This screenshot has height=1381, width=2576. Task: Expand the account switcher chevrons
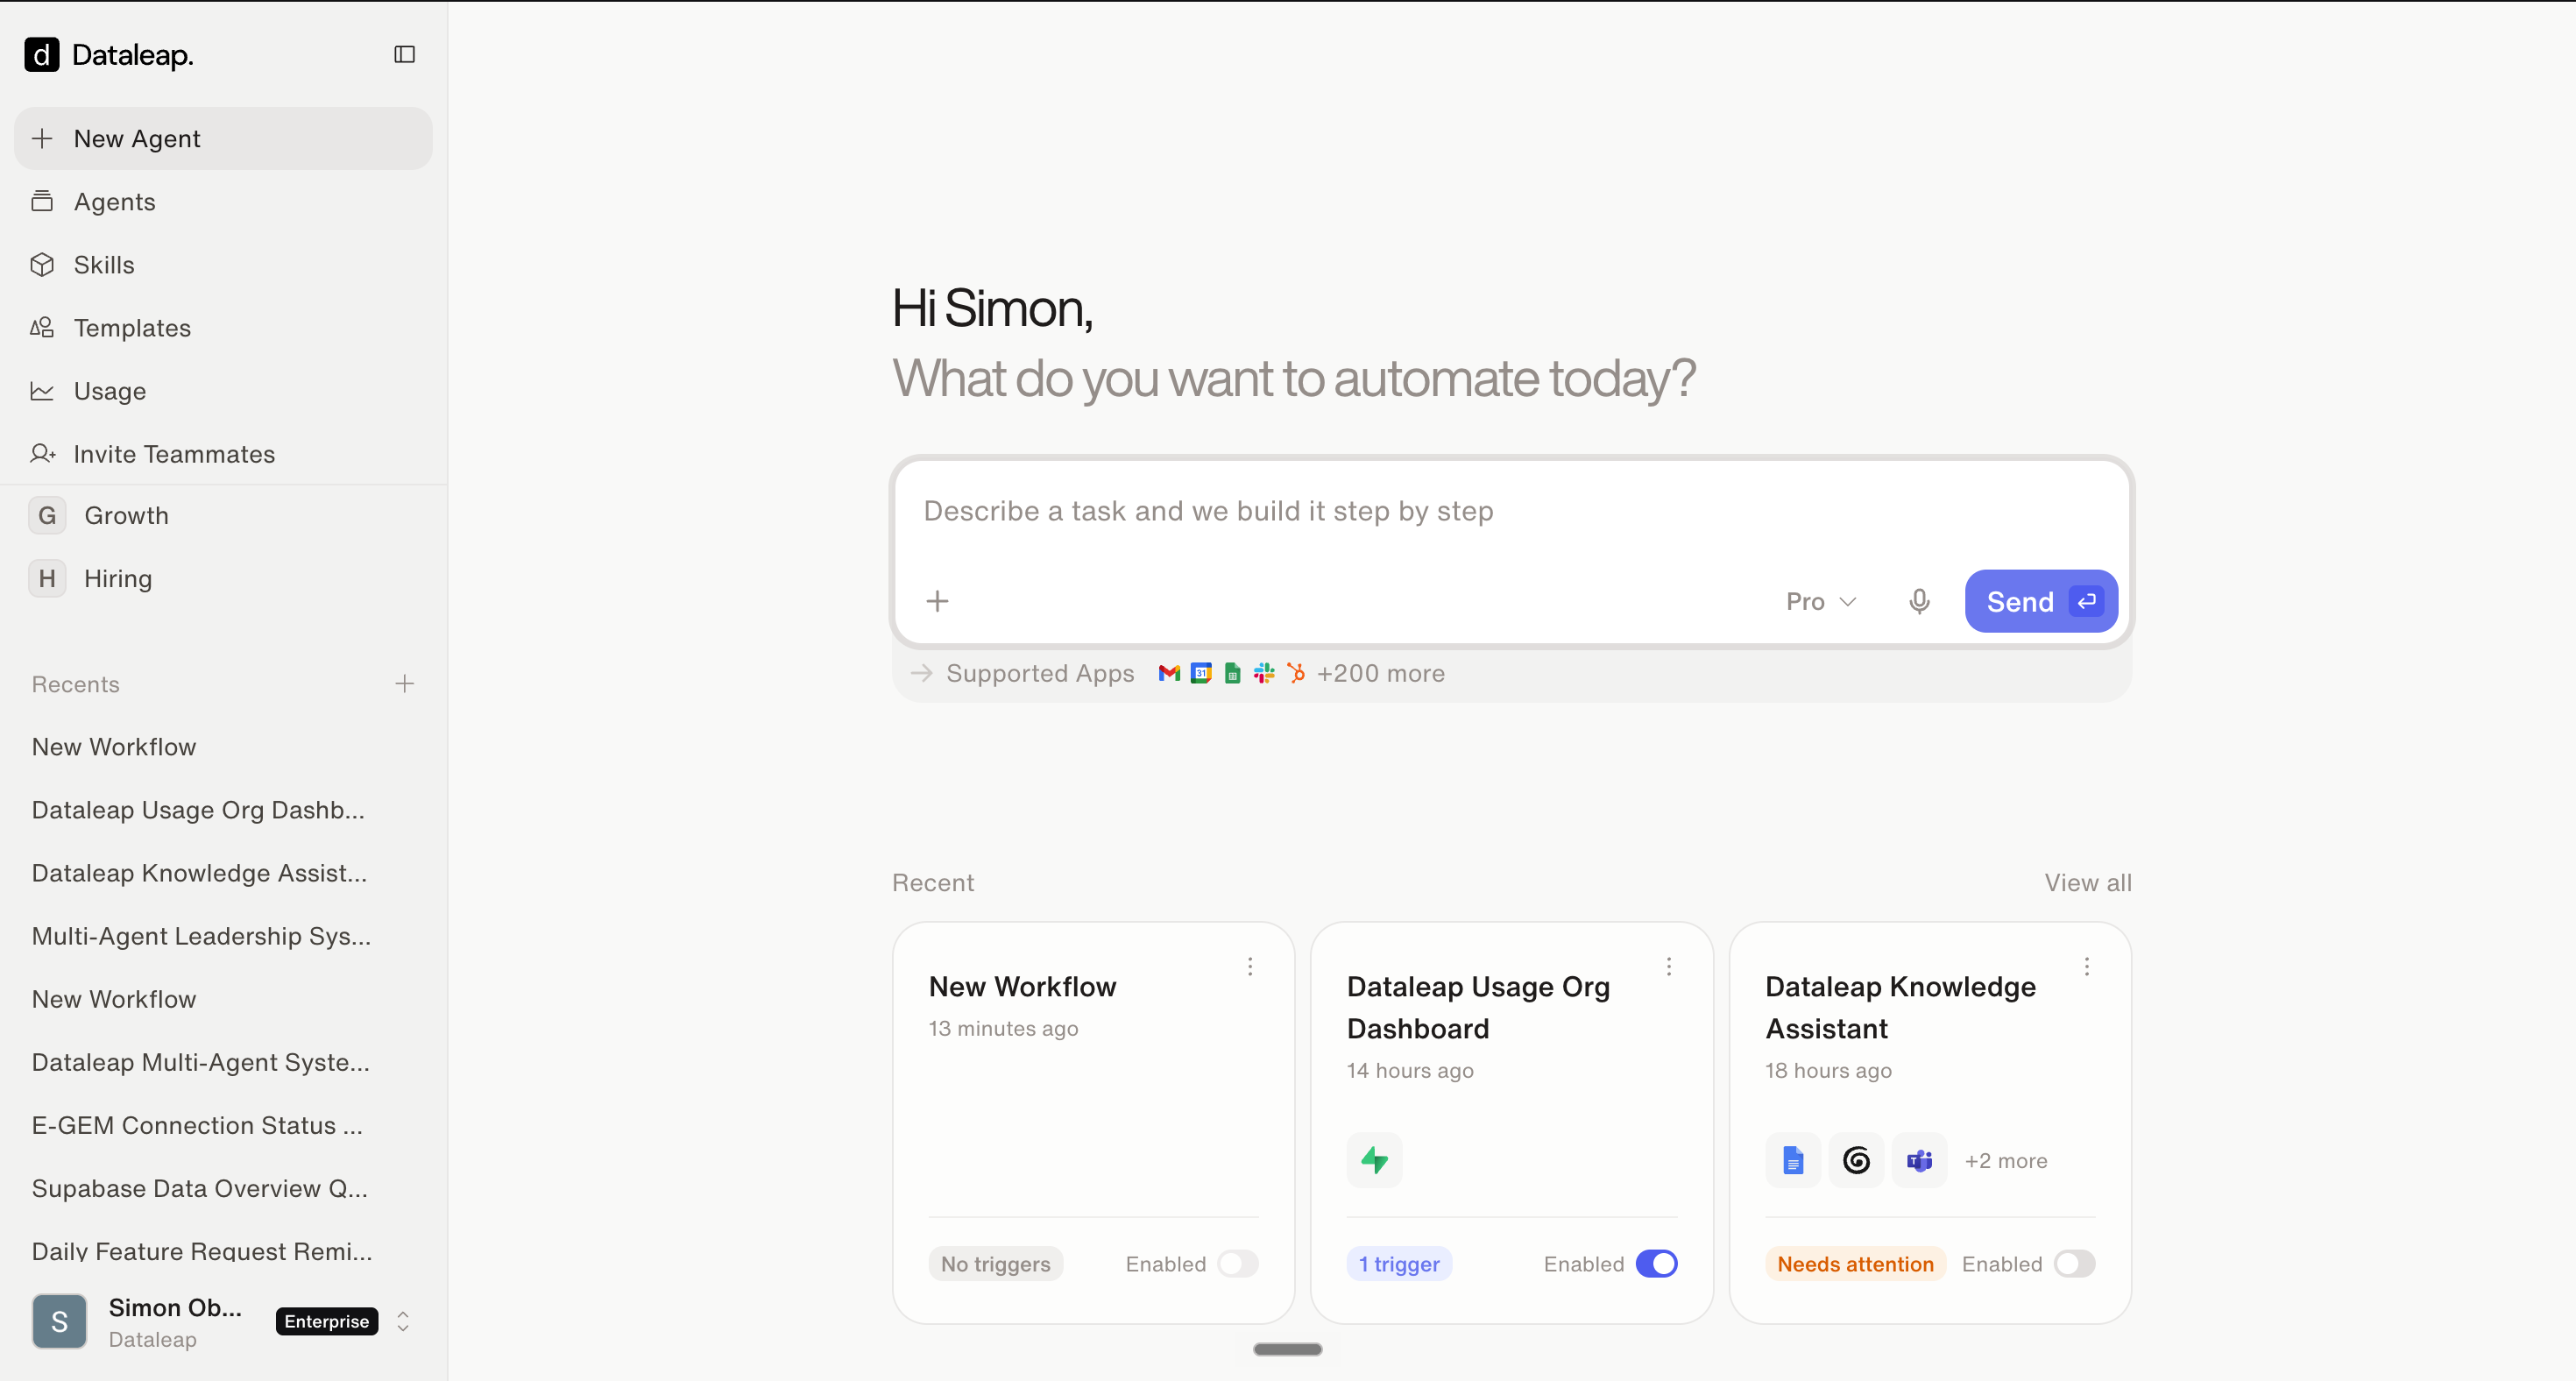403,1321
